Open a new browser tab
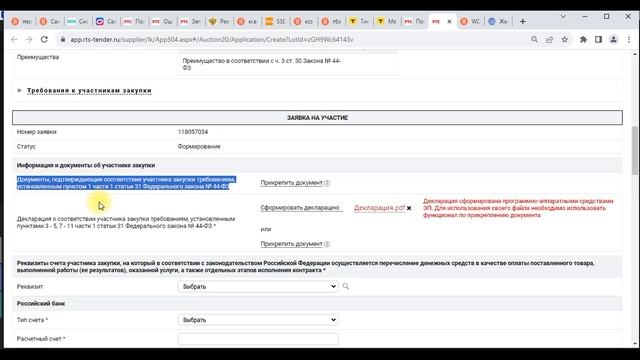This screenshot has height=360, width=640. tap(522, 22)
